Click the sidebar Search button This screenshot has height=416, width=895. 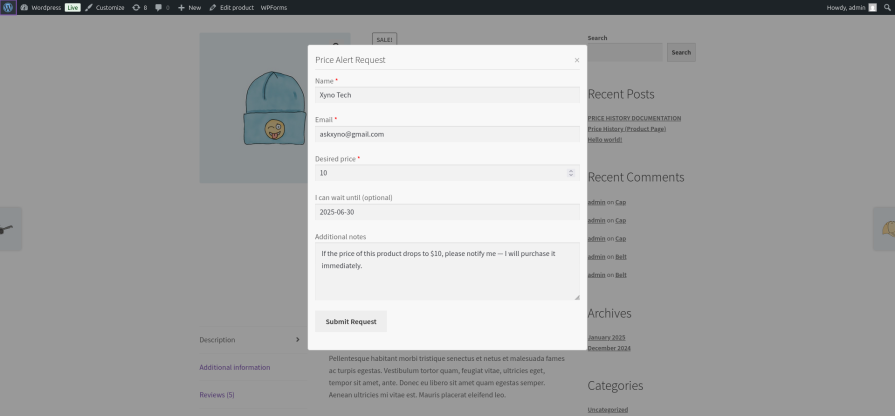click(681, 52)
